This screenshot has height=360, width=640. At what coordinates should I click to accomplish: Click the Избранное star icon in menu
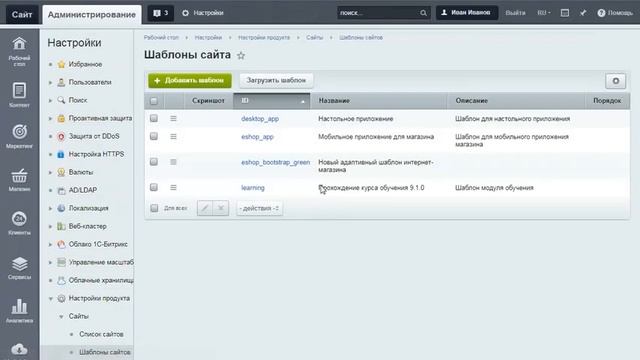[61, 64]
